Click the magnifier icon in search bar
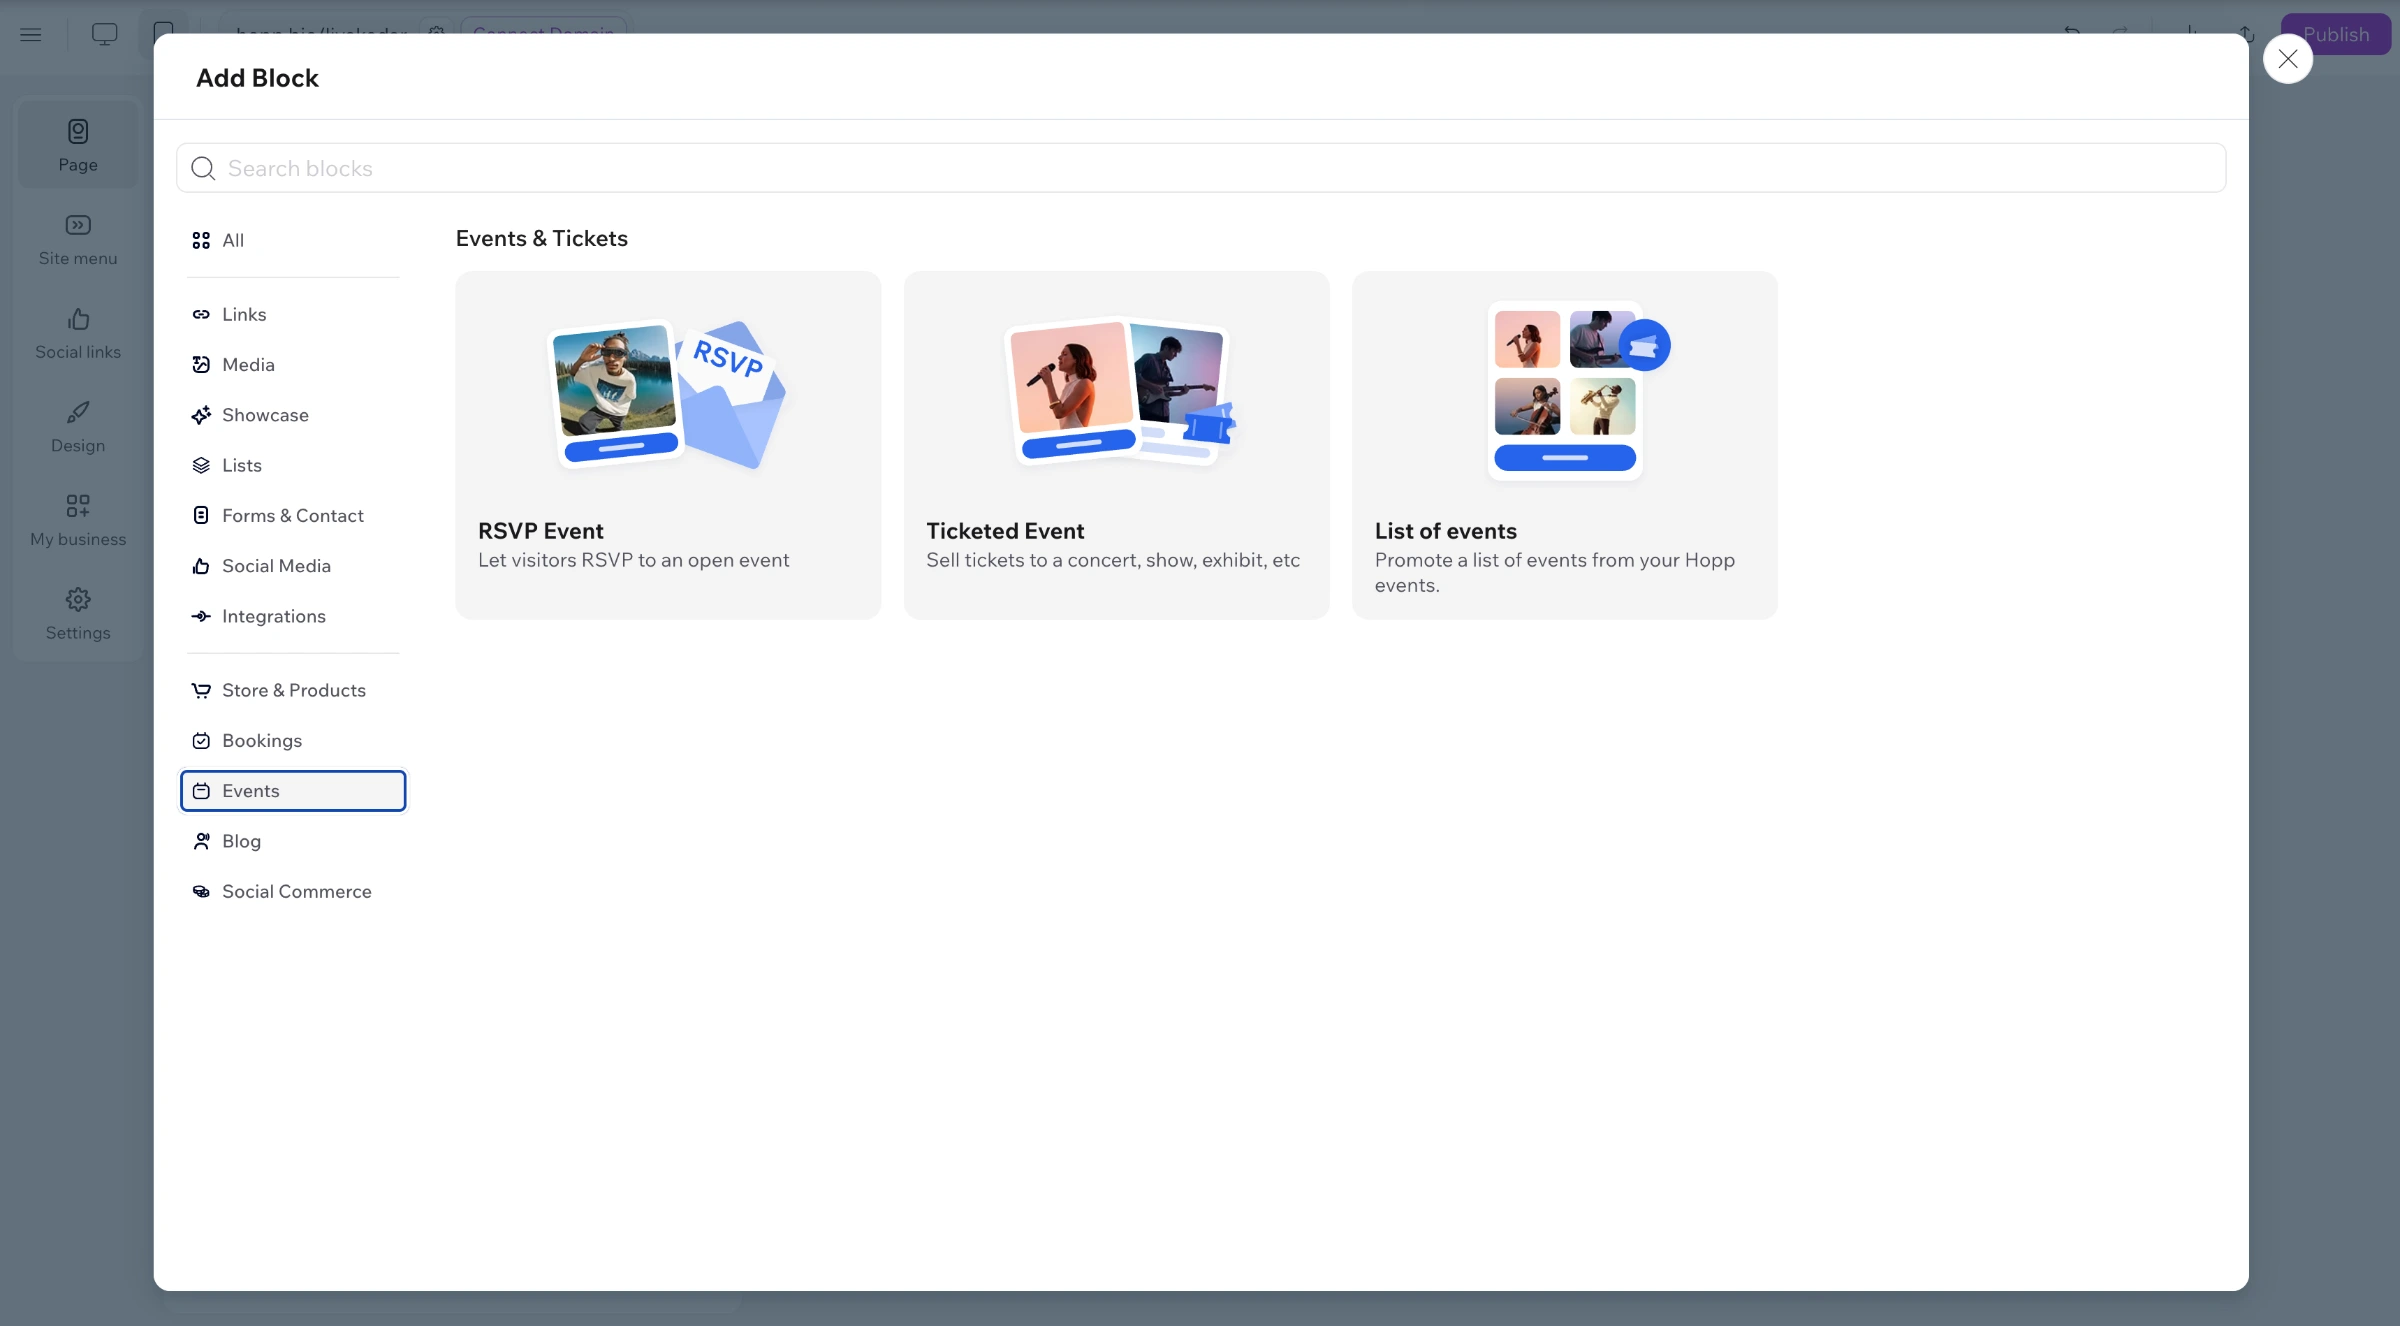 click(203, 168)
